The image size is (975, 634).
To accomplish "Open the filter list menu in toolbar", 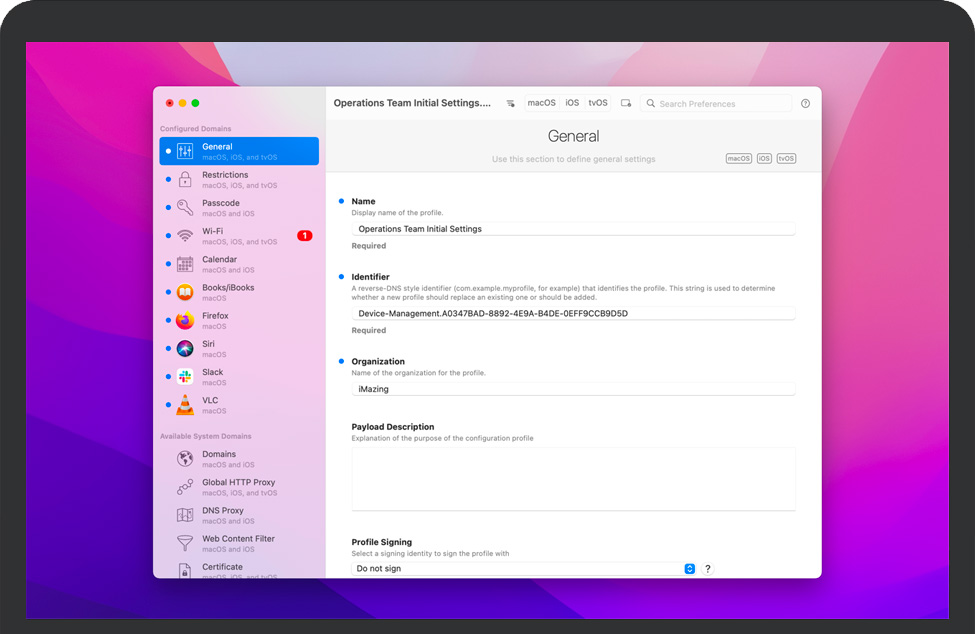I will [x=510, y=103].
